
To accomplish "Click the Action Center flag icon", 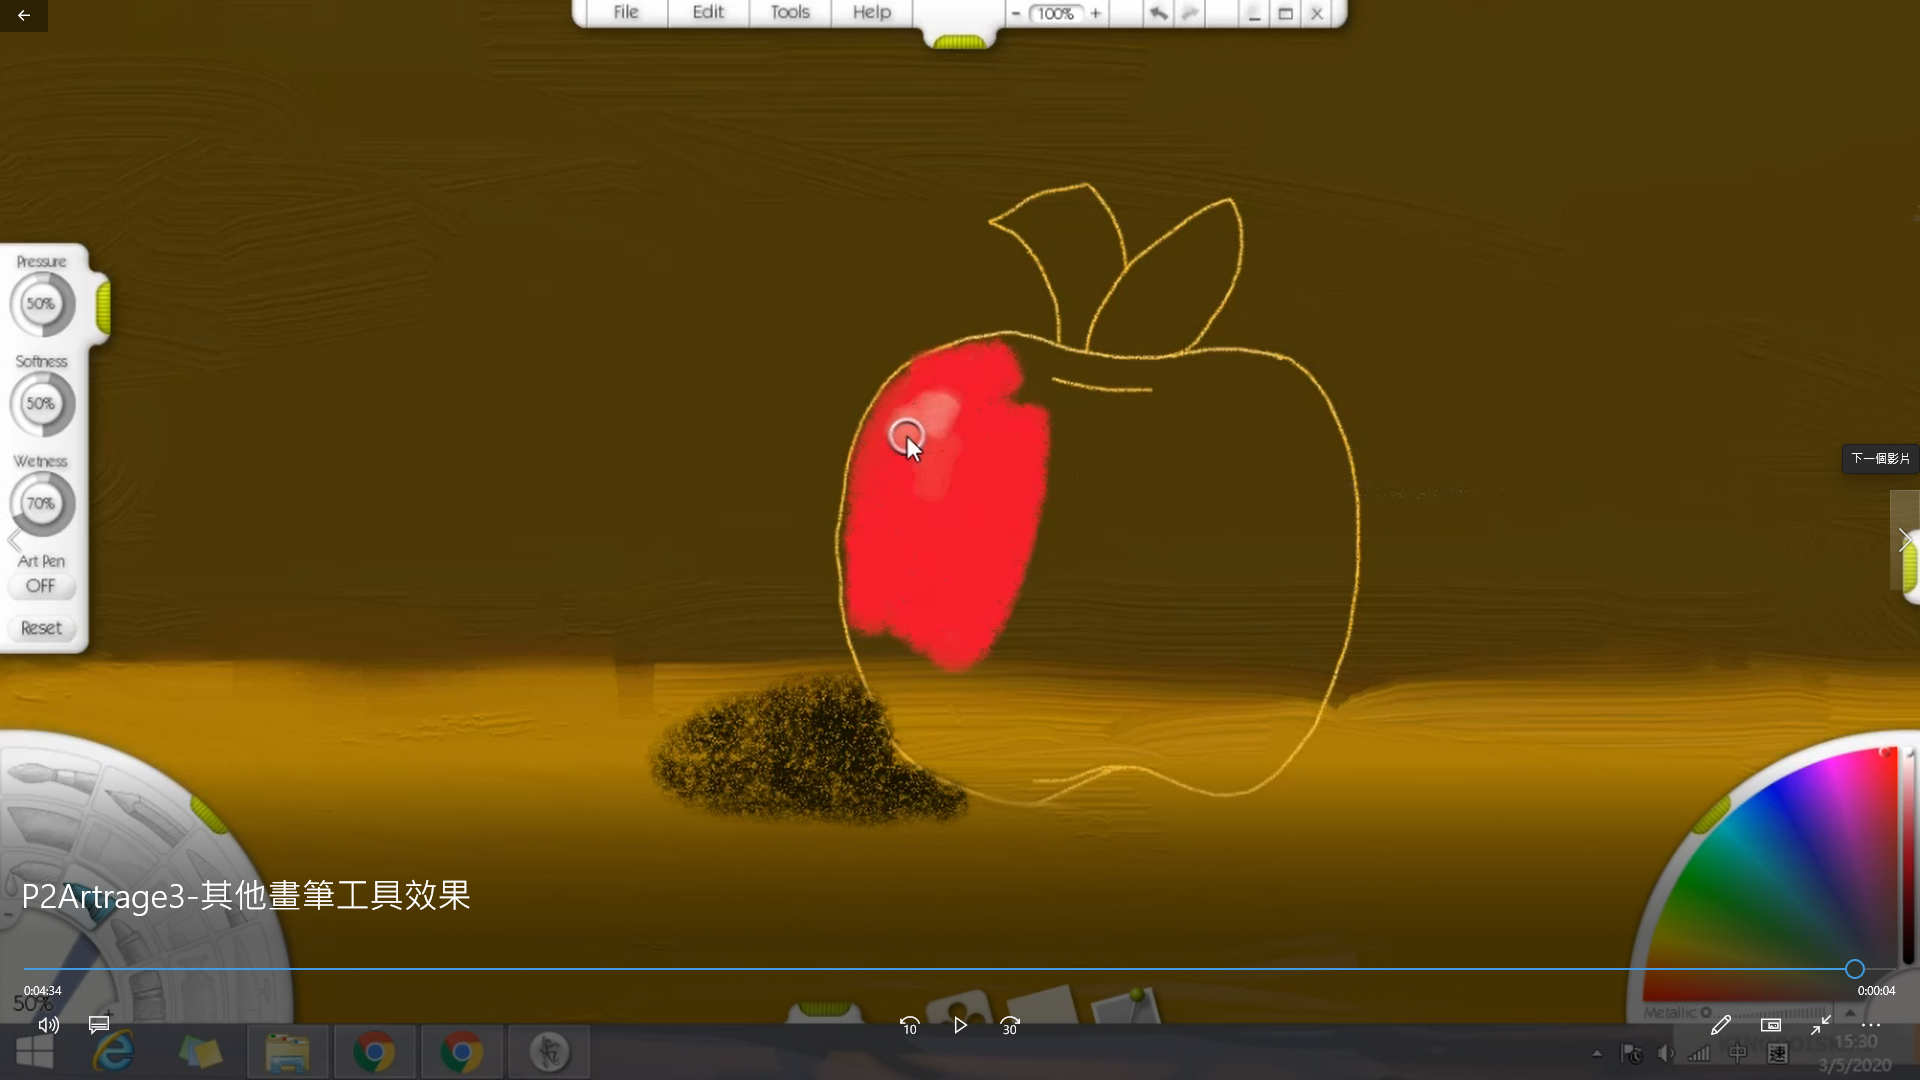I will 1631,1053.
